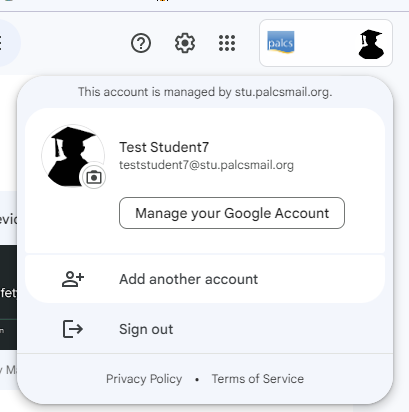Image resolution: width=409 pixels, height=412 pixels.
Task: Click the sign out arrow icon
Action: point(73,329)
